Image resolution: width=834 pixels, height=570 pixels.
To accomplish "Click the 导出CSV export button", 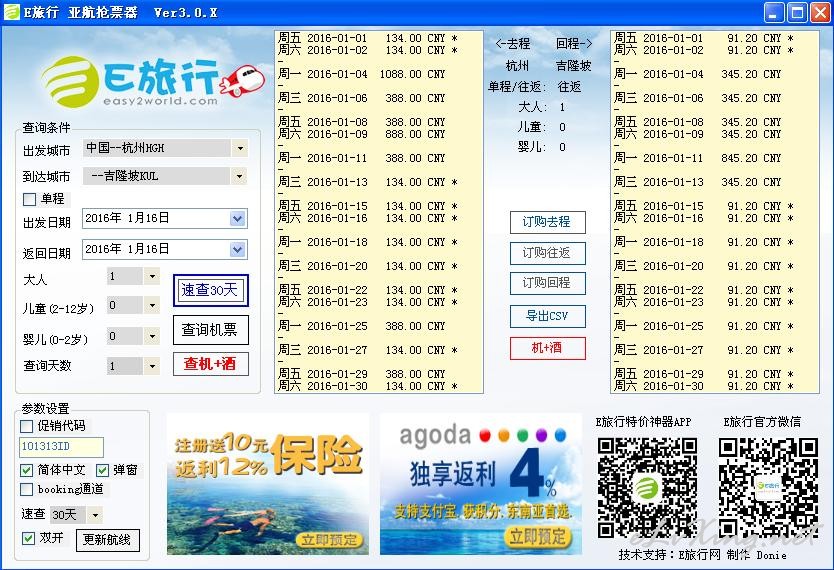I will (547, 316).
